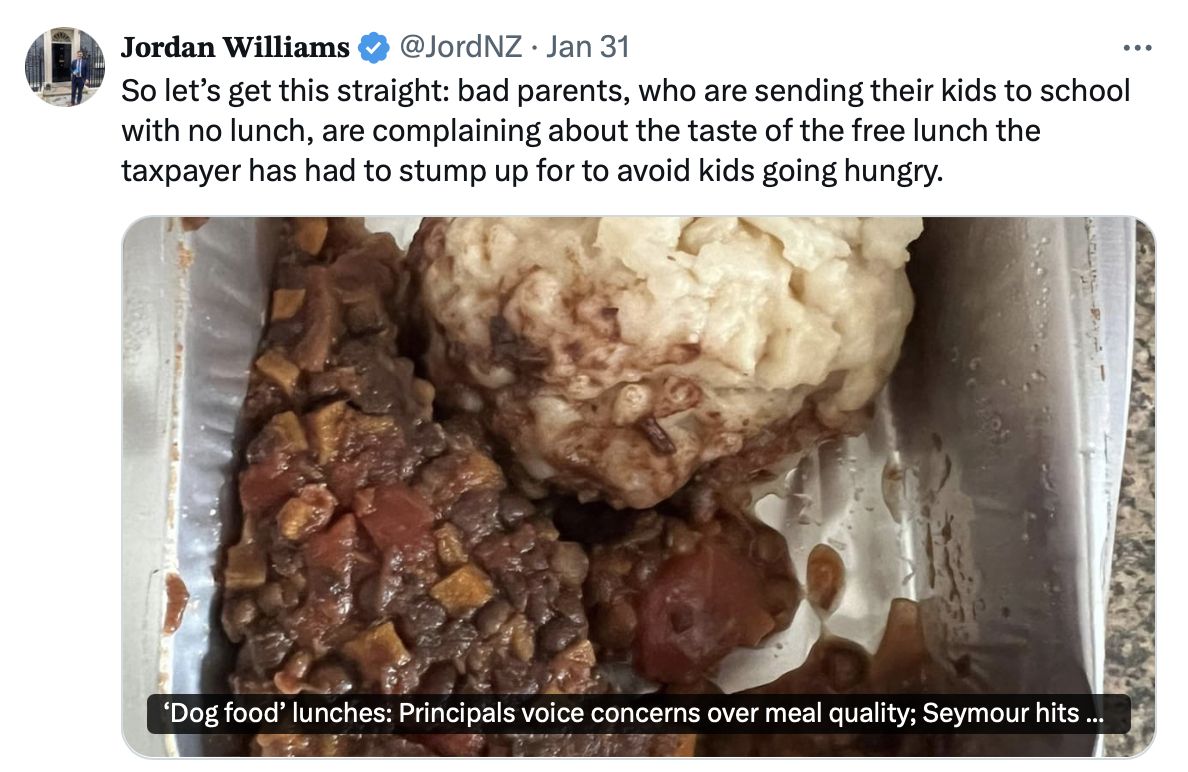Click the Jordan Williams display name
Viewport: 1188px width, 772px height.
coord(235,47)
